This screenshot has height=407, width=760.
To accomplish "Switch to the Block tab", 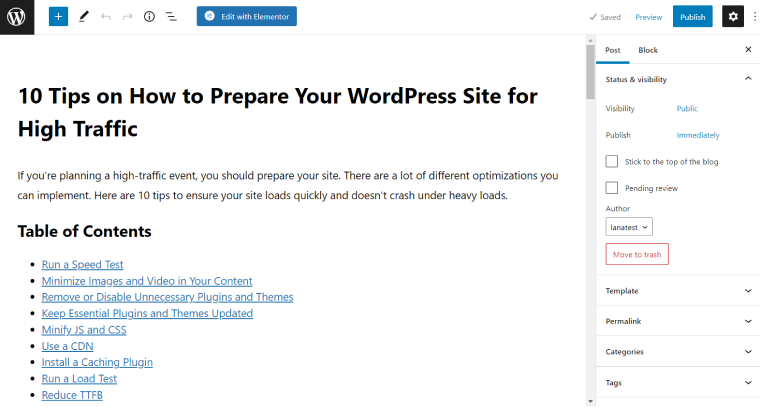I will 648,50.
